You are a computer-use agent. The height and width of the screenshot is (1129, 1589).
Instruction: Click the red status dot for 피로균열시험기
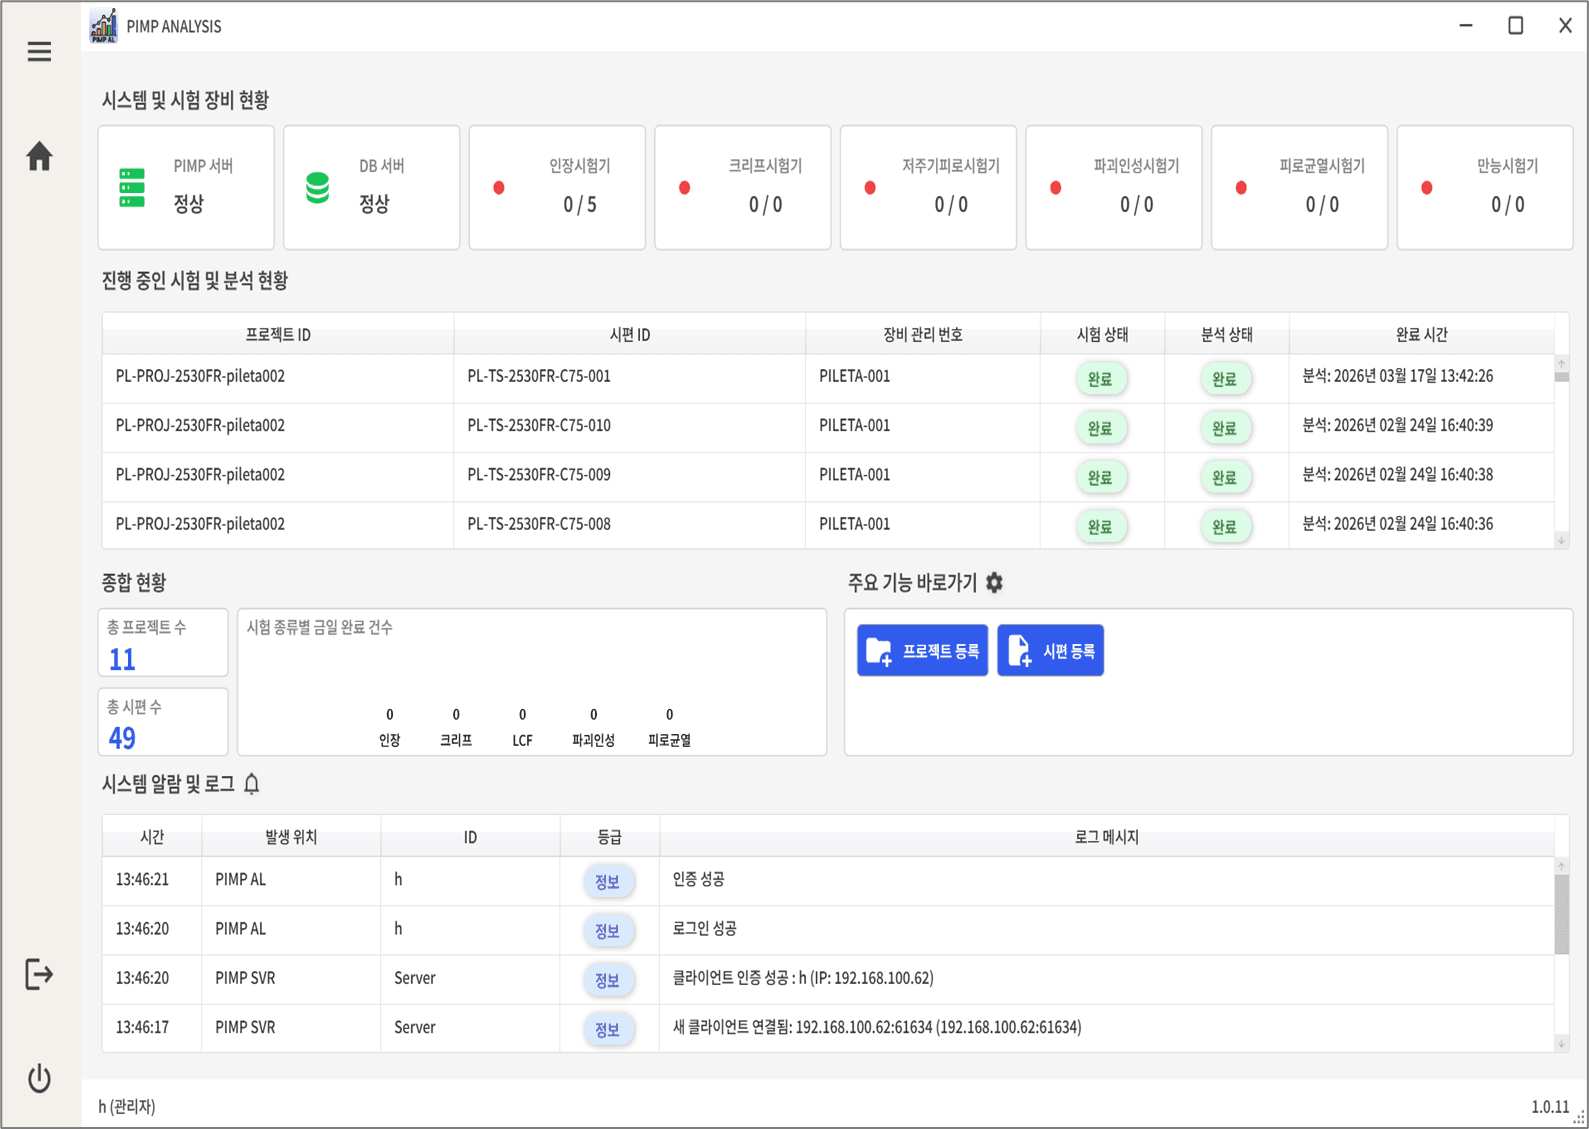(1241, 187)
